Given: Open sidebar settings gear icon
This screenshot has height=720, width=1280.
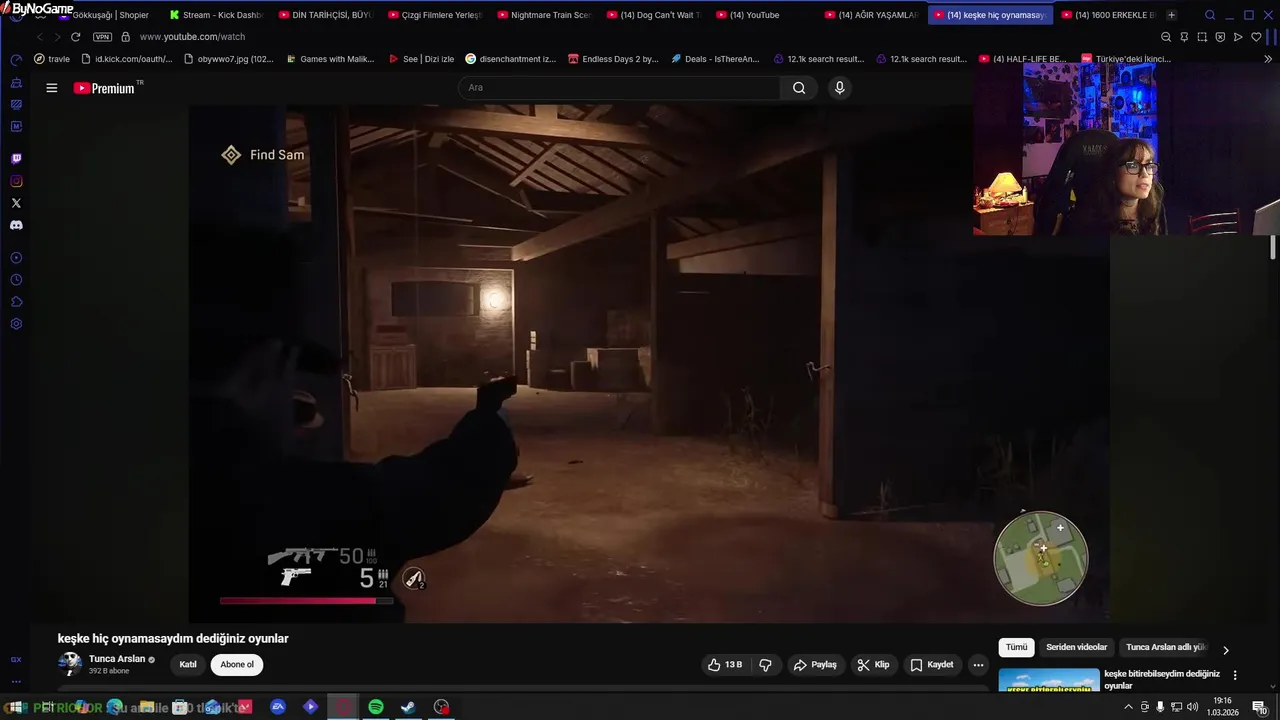Looking at the screenshot, I should tap(16, 324).
